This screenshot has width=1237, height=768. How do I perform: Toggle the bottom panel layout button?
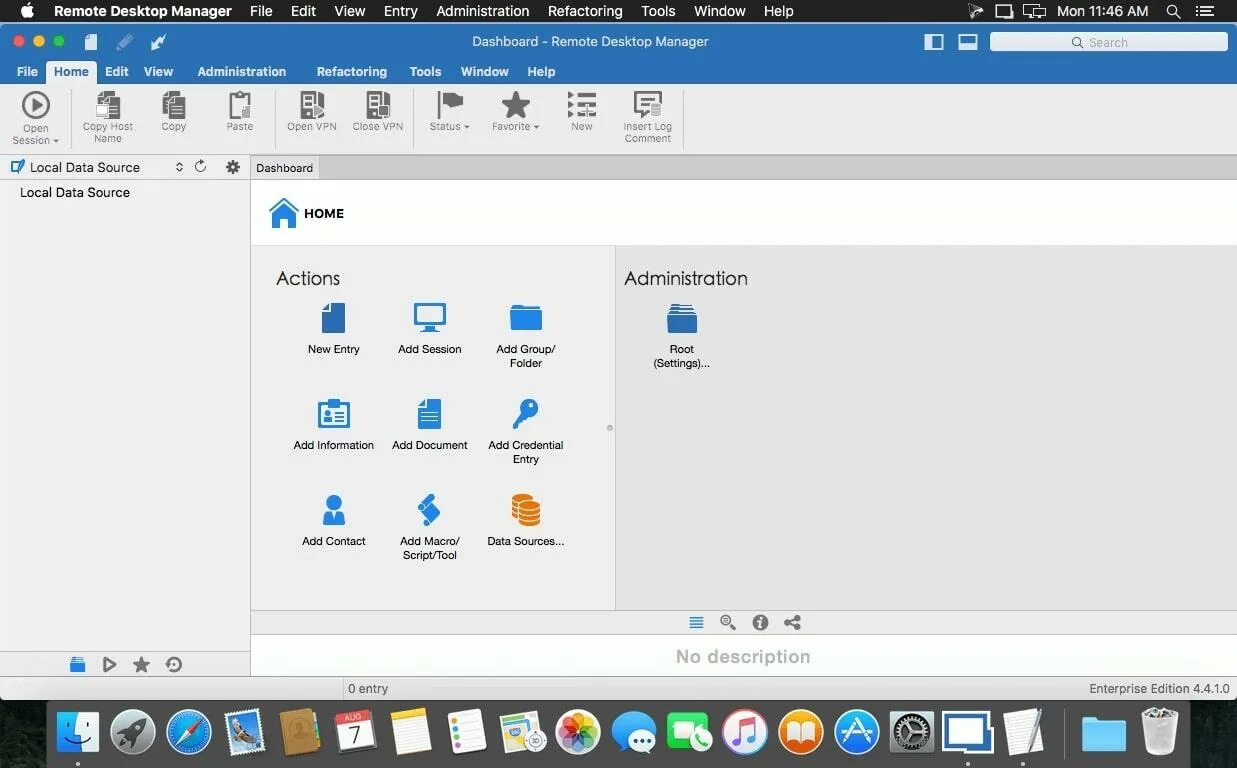(967, 42)
